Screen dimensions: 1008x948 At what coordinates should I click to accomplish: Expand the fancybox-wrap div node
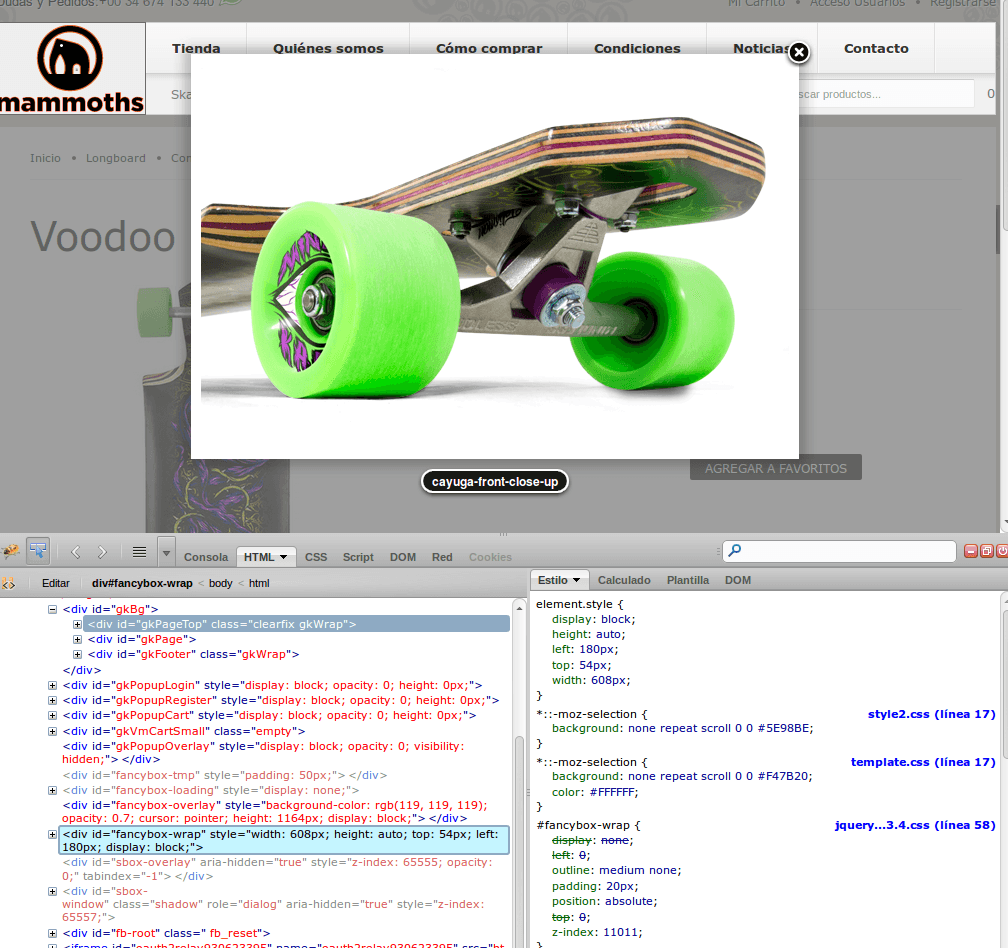52,834
